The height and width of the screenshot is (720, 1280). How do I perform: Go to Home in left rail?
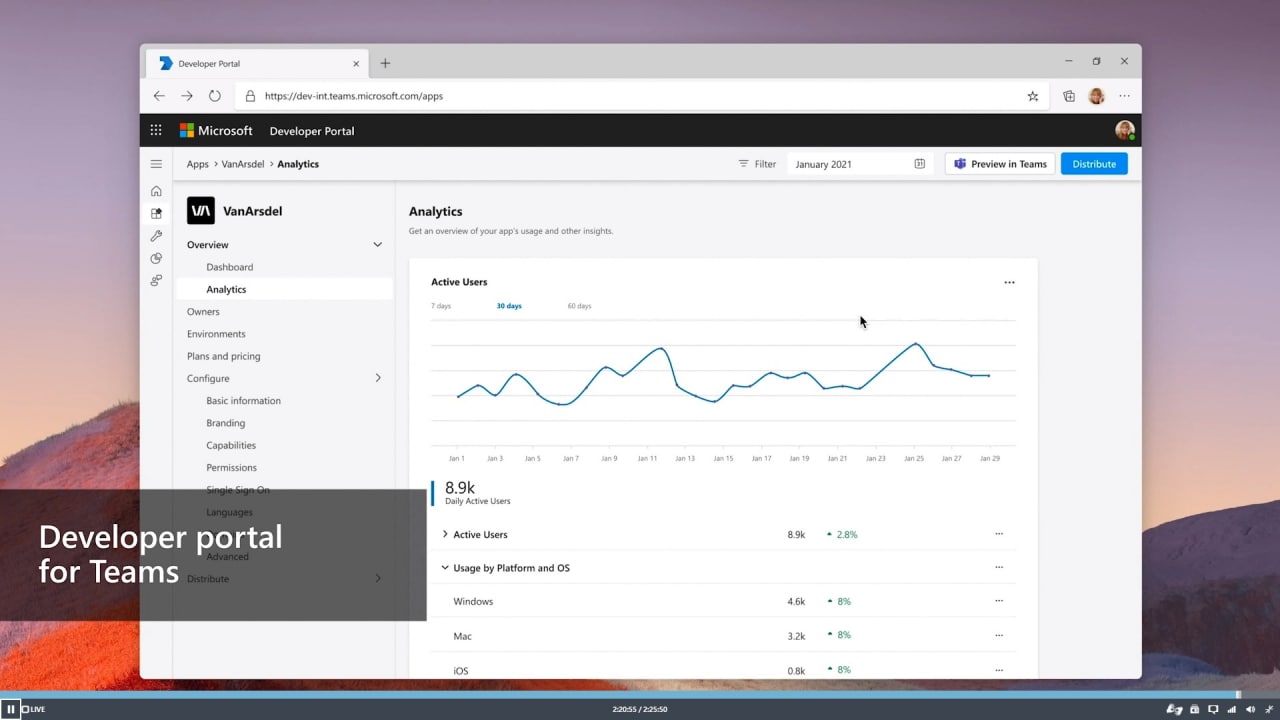coord(156,191)
